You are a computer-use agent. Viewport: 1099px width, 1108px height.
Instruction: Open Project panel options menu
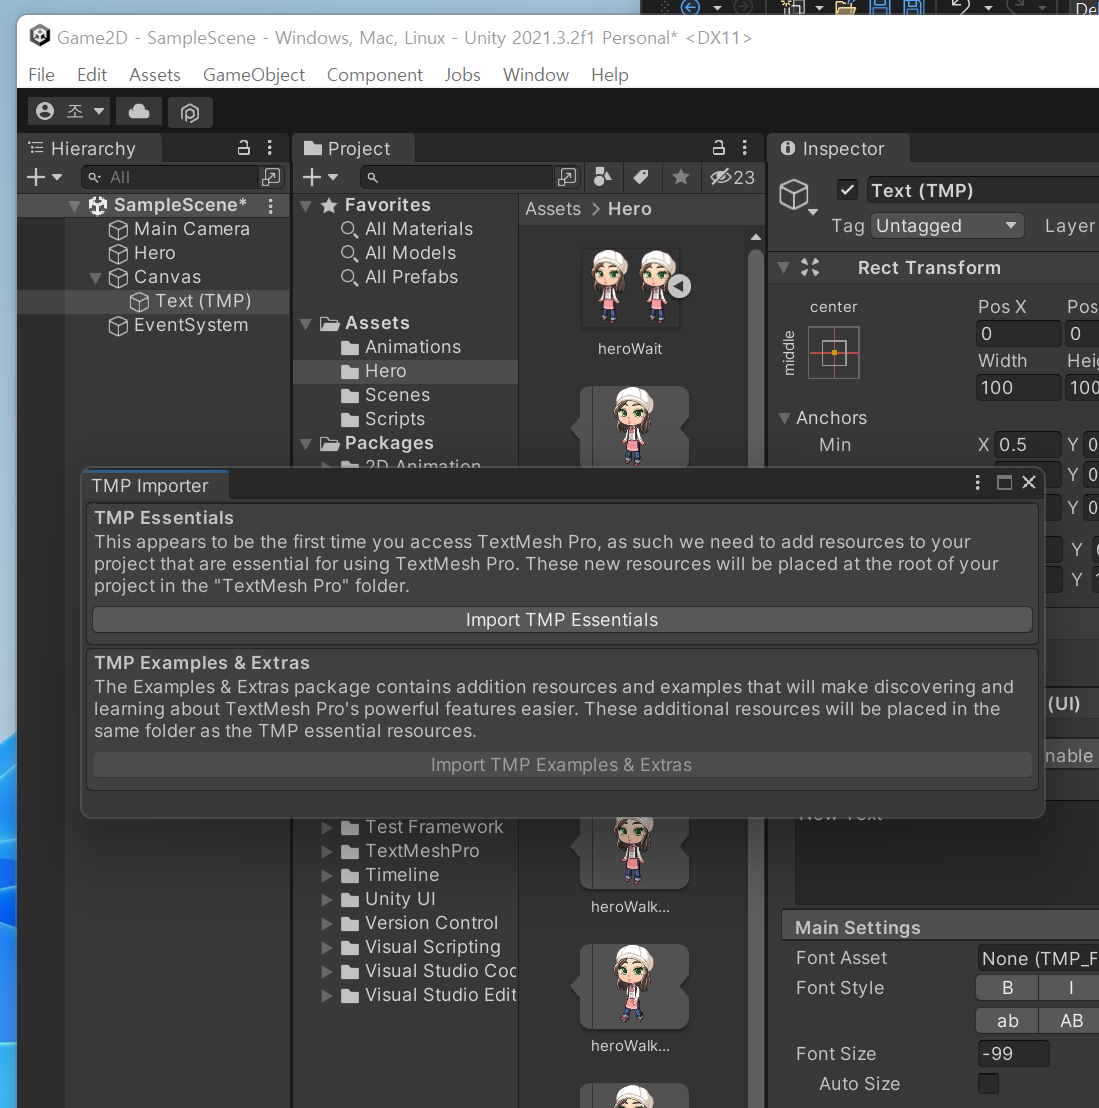point(745,148)
